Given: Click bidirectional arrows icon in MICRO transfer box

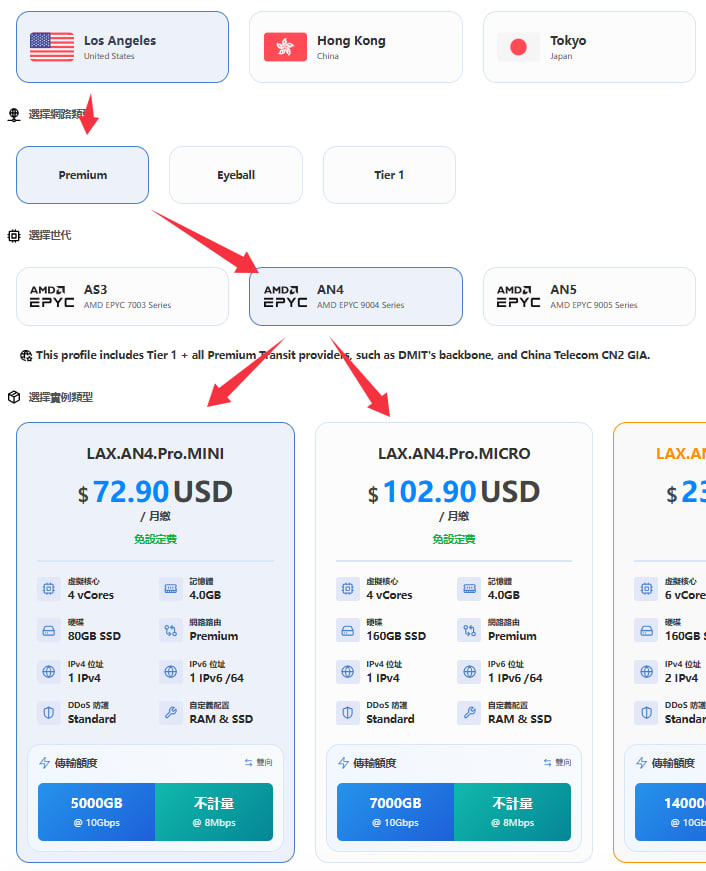Looking at the screenshot, I should 547,763.
